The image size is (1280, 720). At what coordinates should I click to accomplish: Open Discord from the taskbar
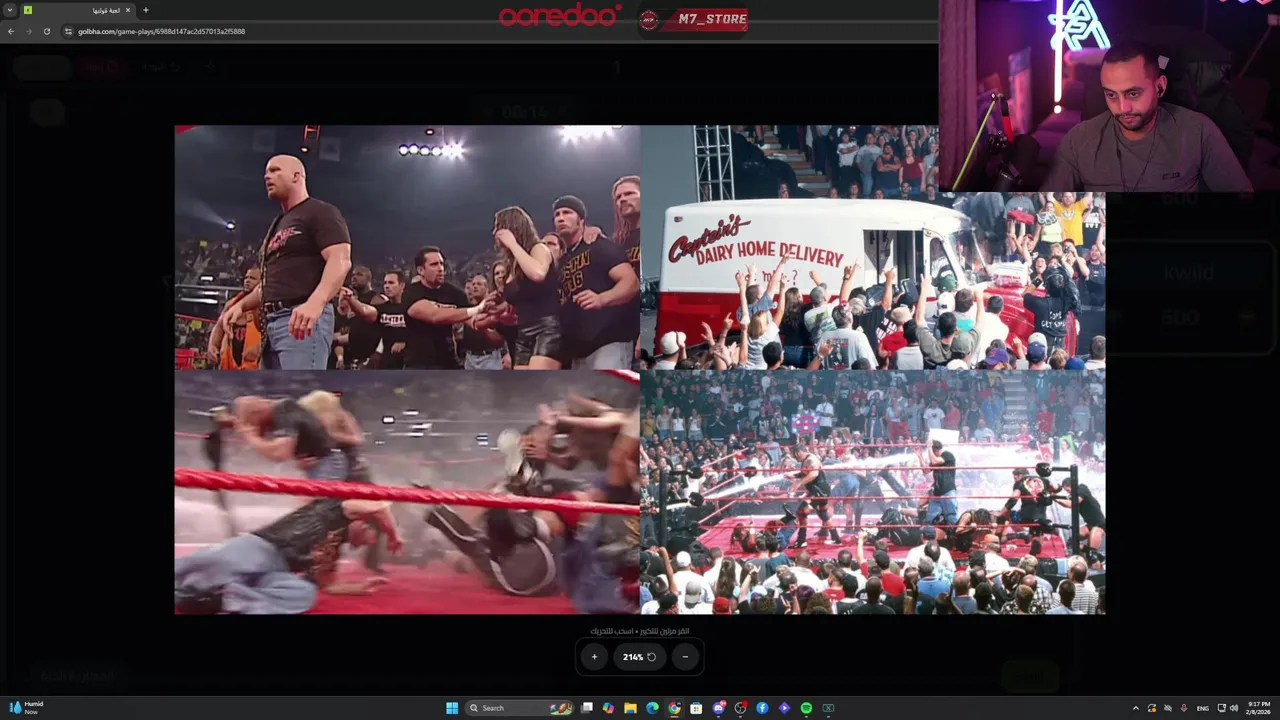pyautogui.click(x=718, y=708)
